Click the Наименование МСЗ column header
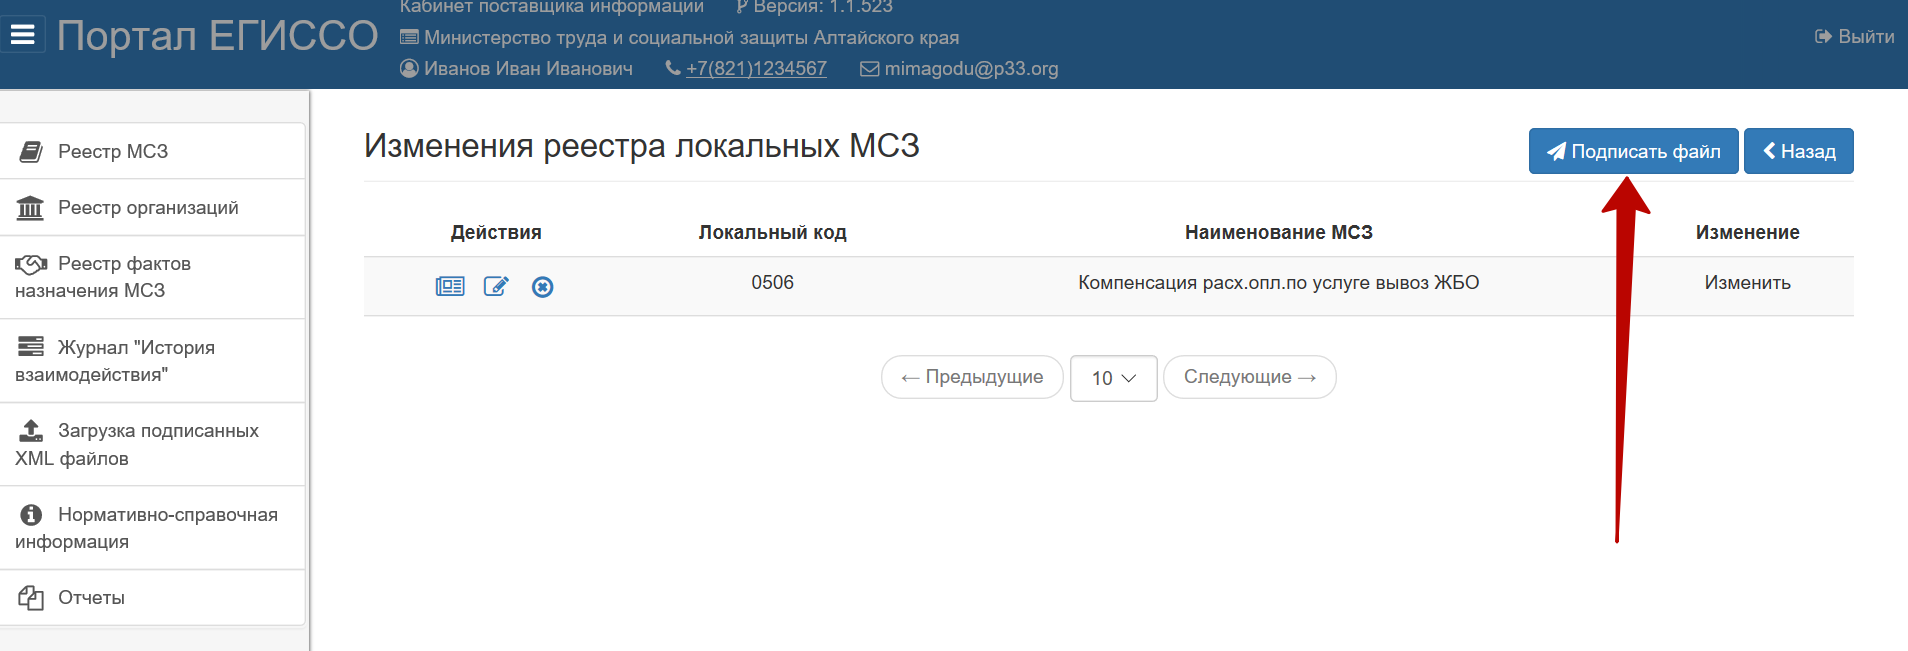 pyautogui.click(x=1278, y=232)
